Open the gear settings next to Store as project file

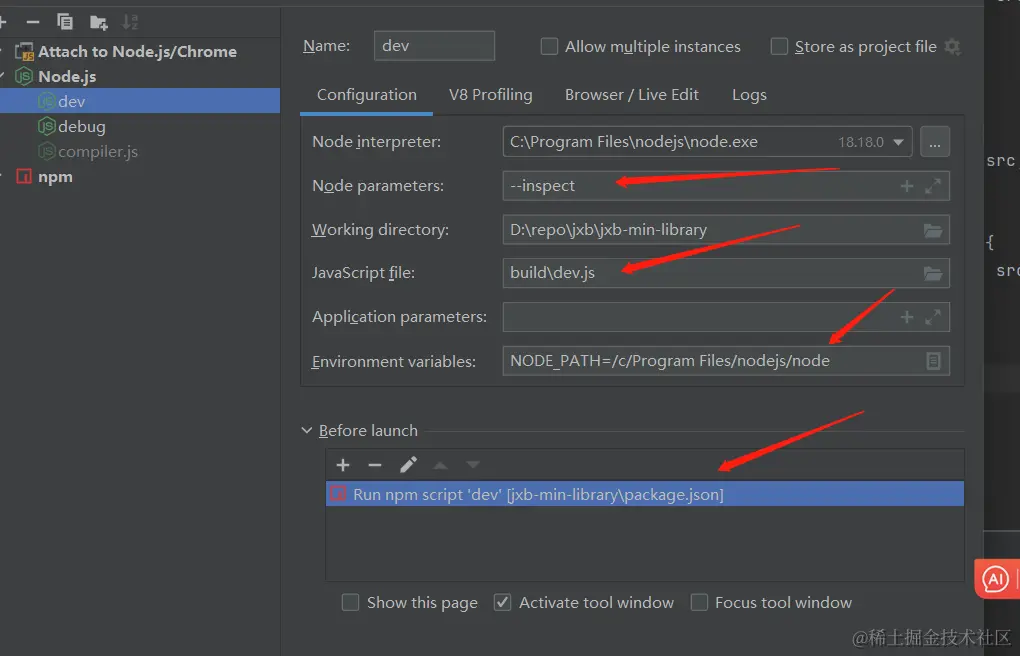[x=952, y=46]
